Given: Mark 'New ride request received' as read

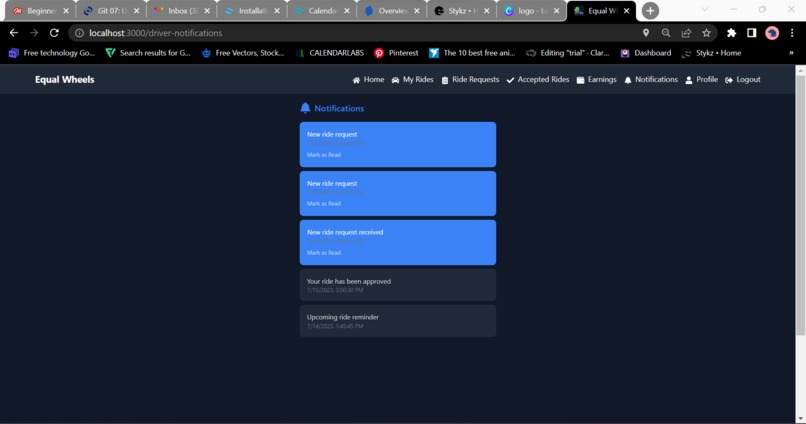Looking at the screenshot, I should coord(324,253).
